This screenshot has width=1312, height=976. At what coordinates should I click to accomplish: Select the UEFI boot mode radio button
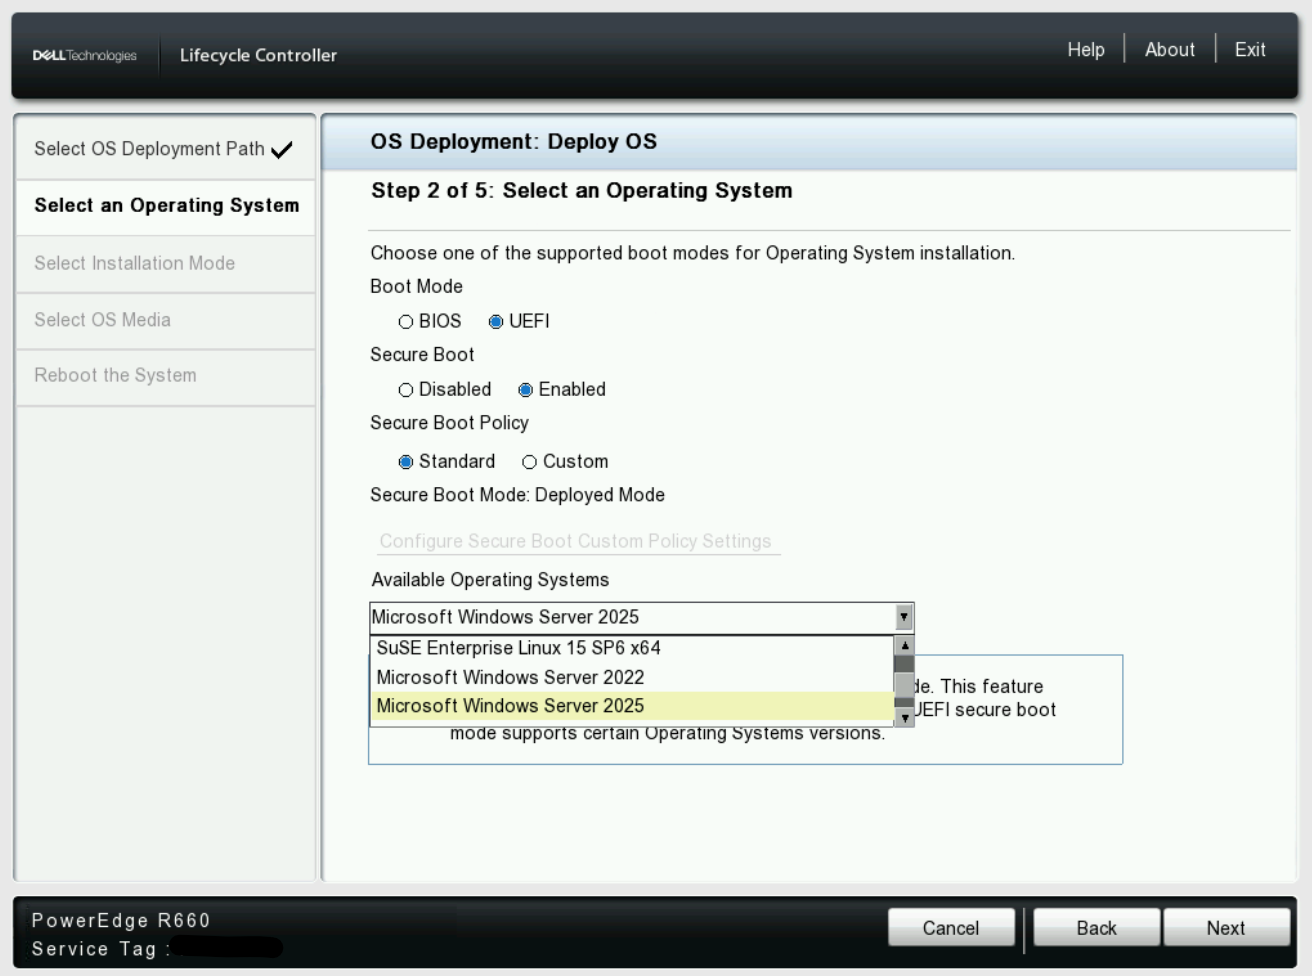[496, 322]
